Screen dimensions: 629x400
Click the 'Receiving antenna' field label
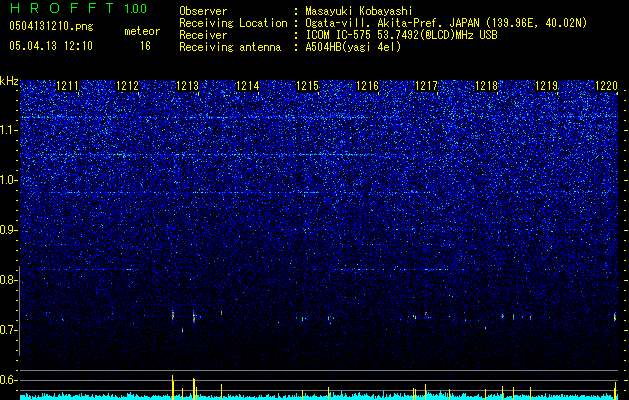point(230,47)
